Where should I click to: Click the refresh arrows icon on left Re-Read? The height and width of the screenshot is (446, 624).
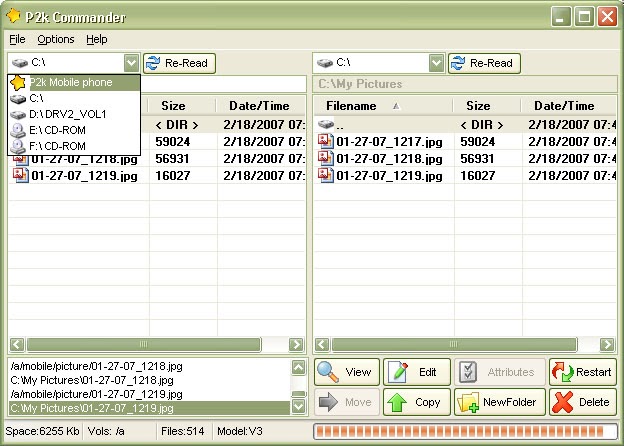pyautogui.click(x=153, y=63)
